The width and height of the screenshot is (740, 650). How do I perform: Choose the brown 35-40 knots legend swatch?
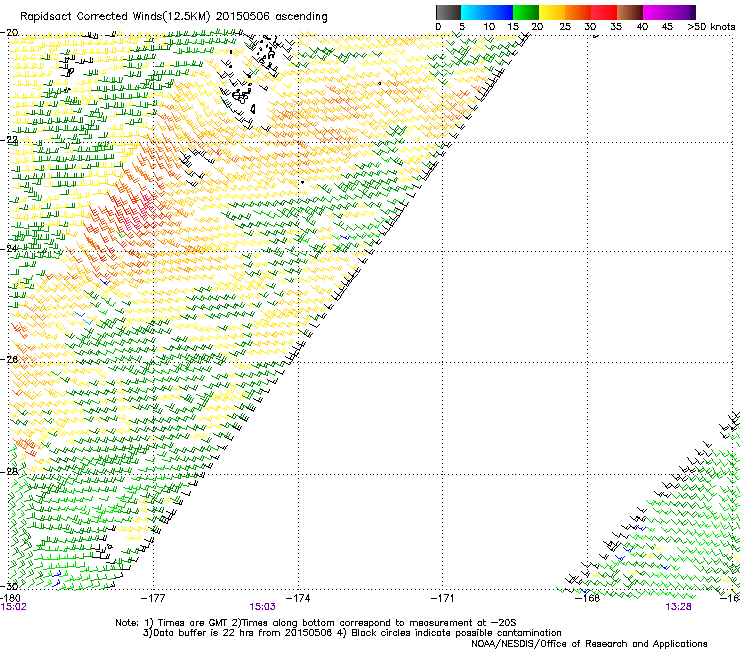[x=630, y=12]
